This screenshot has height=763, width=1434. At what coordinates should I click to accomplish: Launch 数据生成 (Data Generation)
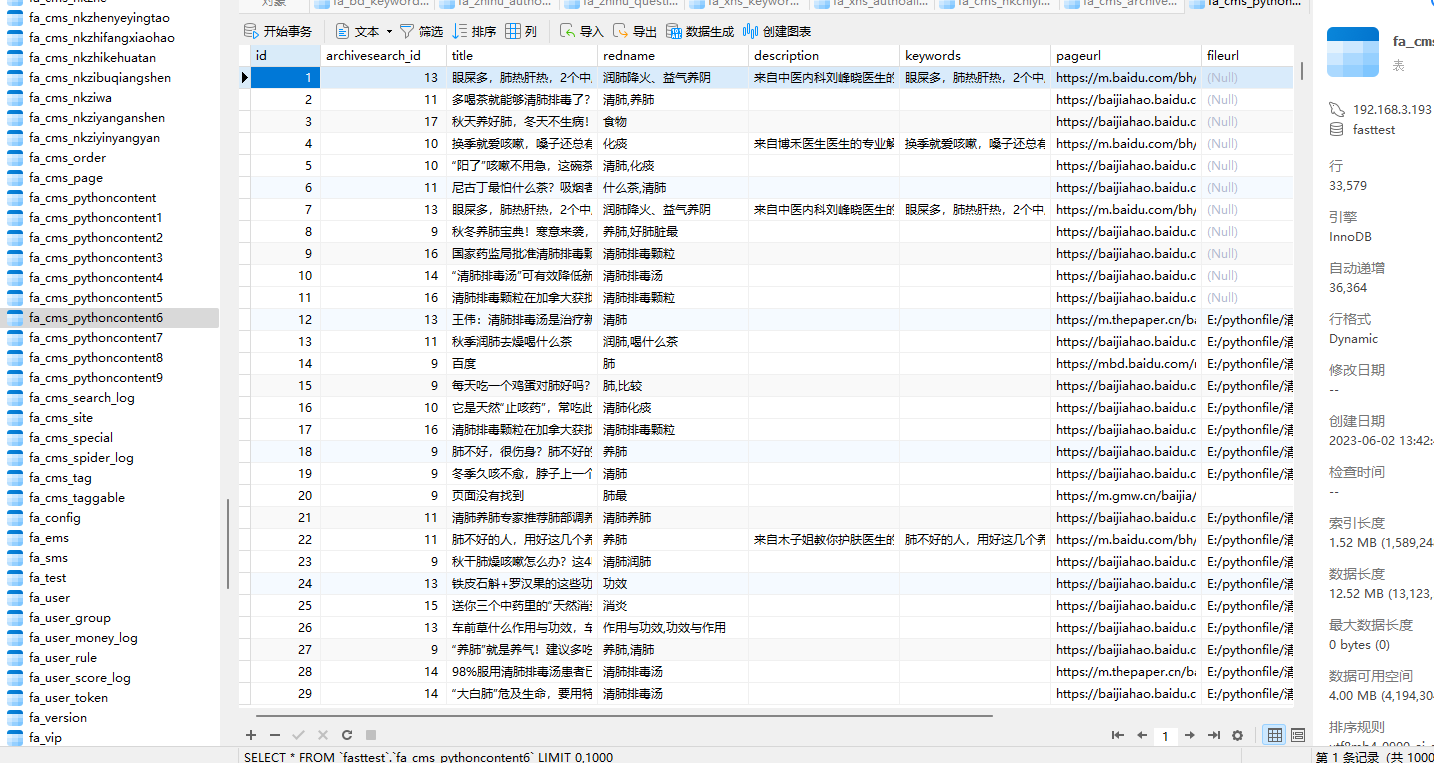(700, 32)
